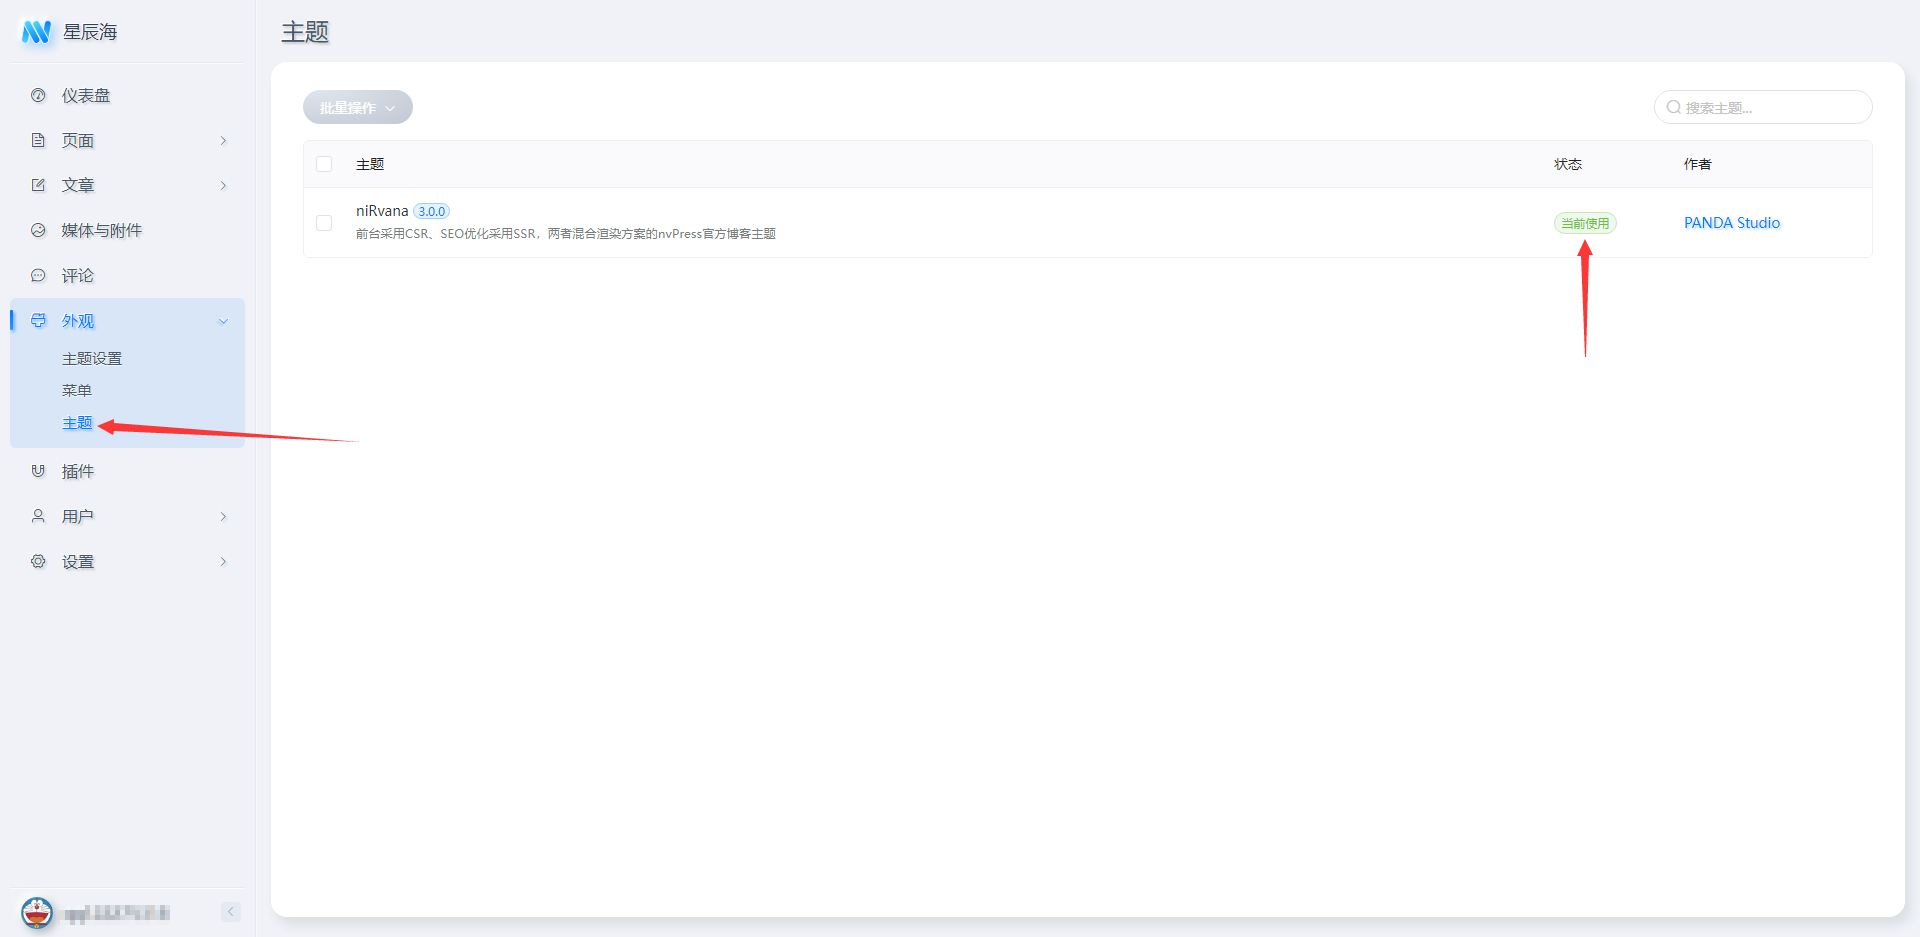This screenshot has width=1920, height=937.
Task: Collapse the 外观 submenu chevron
Action: pos(223,321)
